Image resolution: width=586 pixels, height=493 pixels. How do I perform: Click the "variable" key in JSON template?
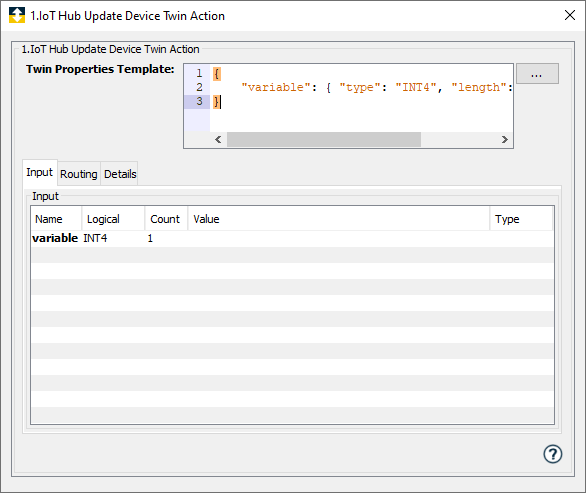pyautogui.click(x=276, y=87)
